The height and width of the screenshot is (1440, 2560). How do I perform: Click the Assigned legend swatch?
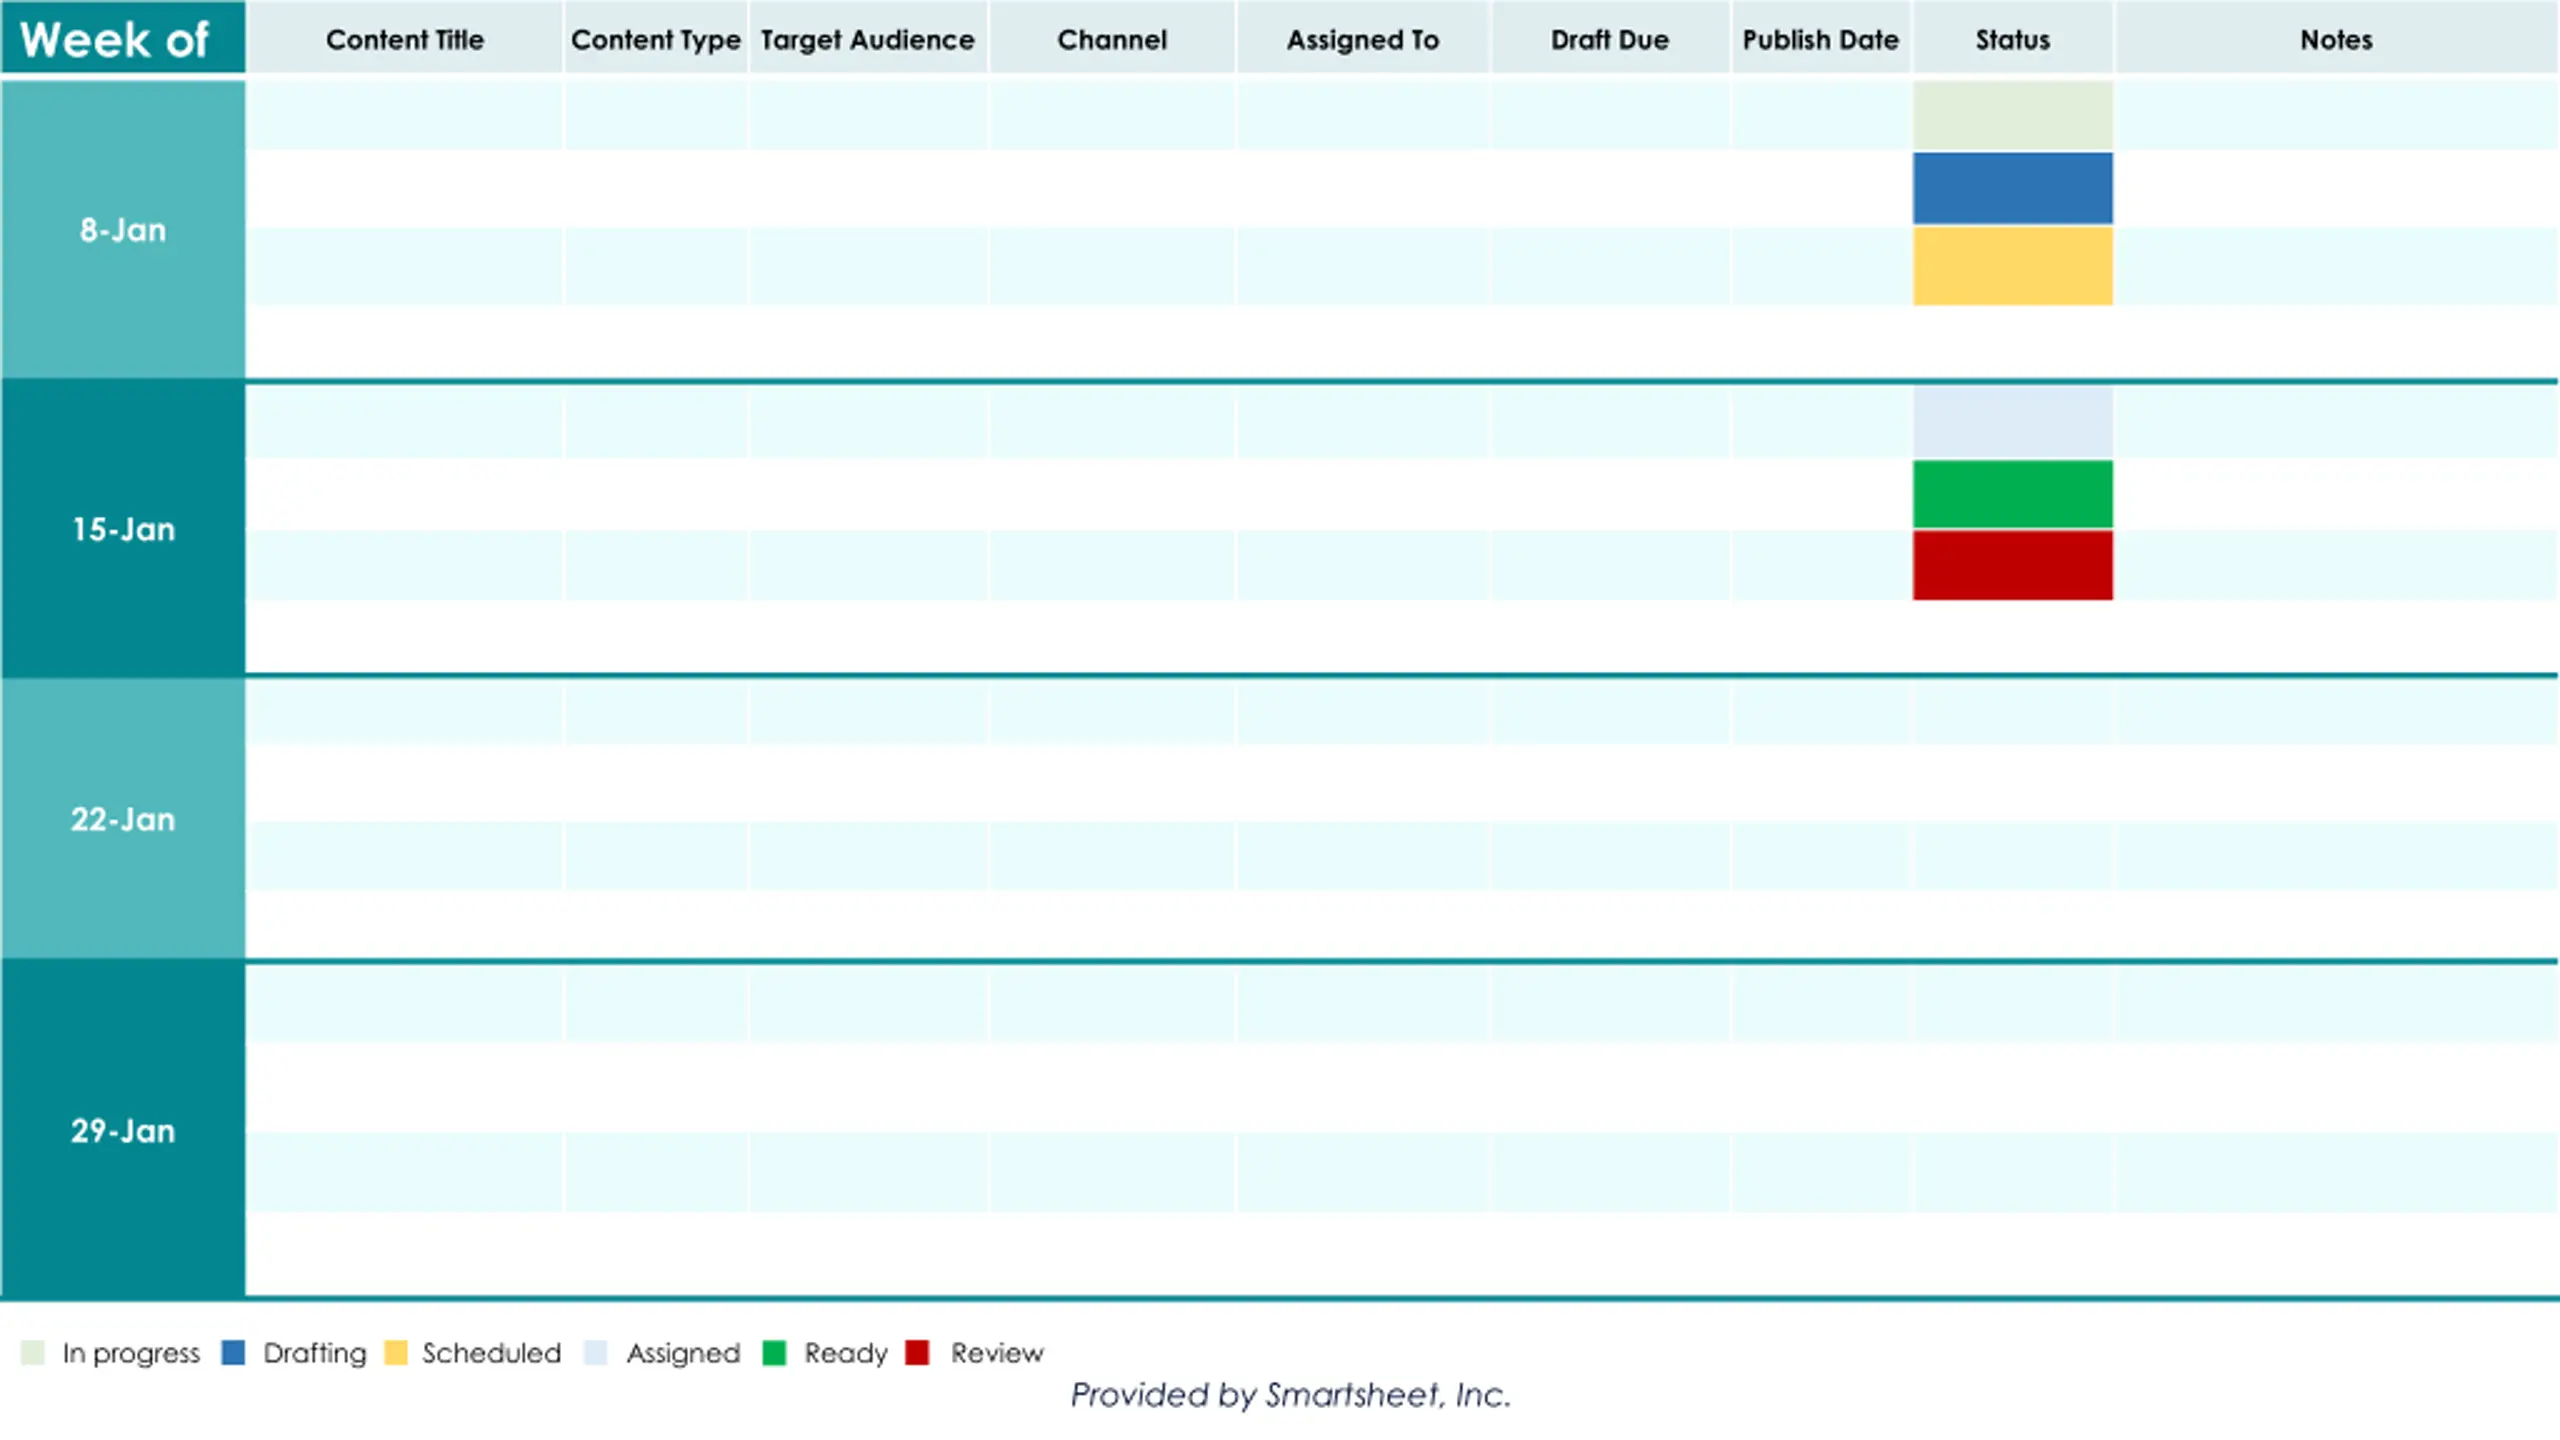tap(596, 1352)
